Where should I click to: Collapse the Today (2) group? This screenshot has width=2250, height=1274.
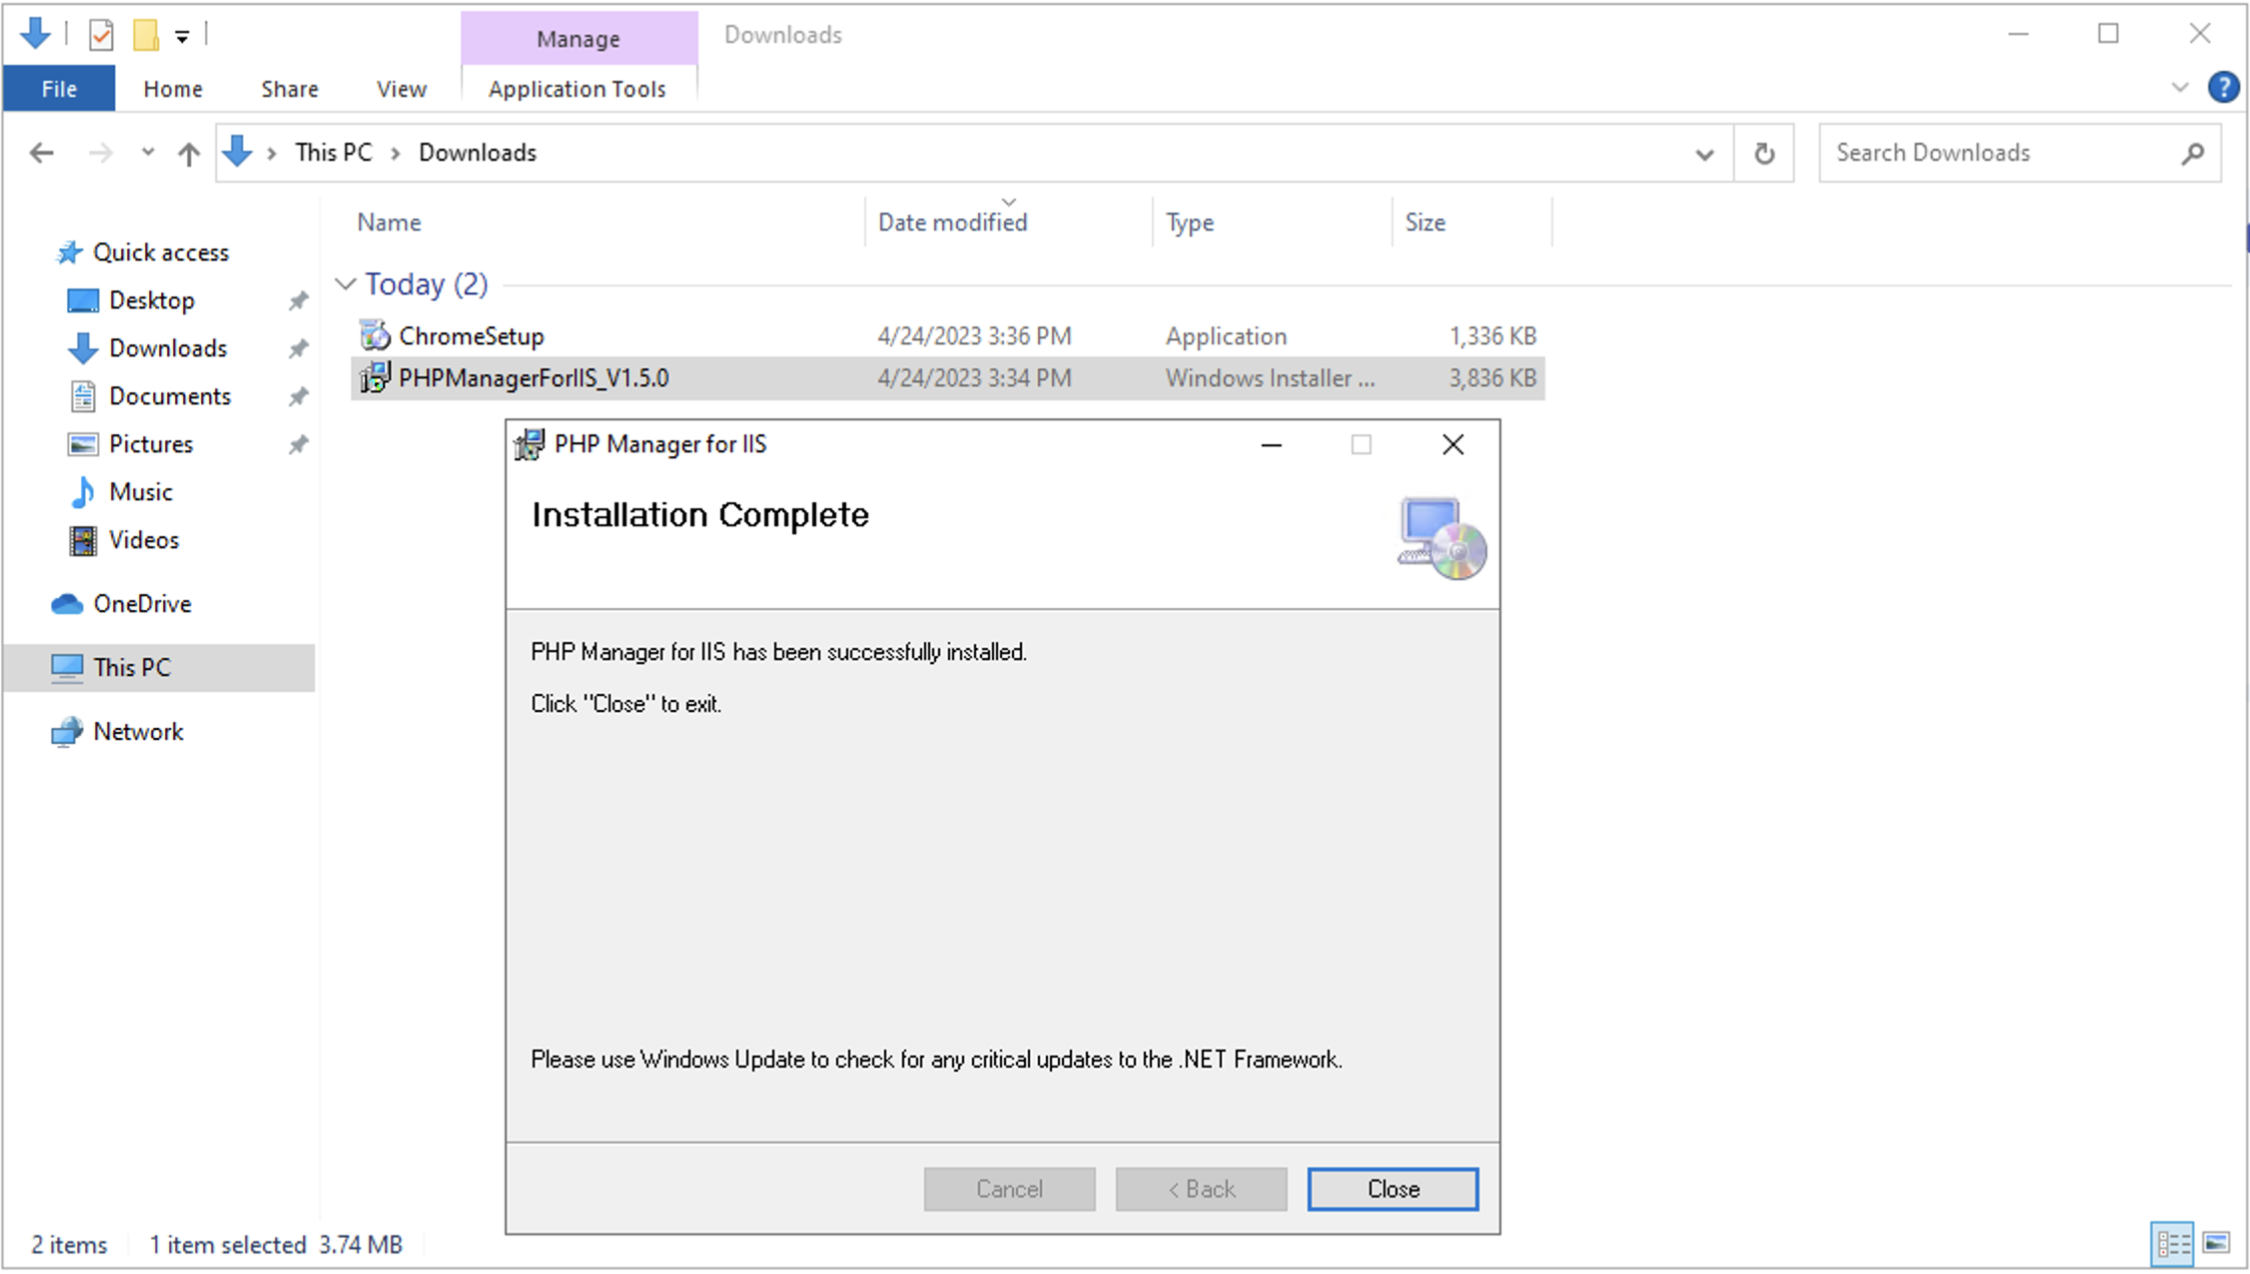pyautogui.click(x=345, y=283)
